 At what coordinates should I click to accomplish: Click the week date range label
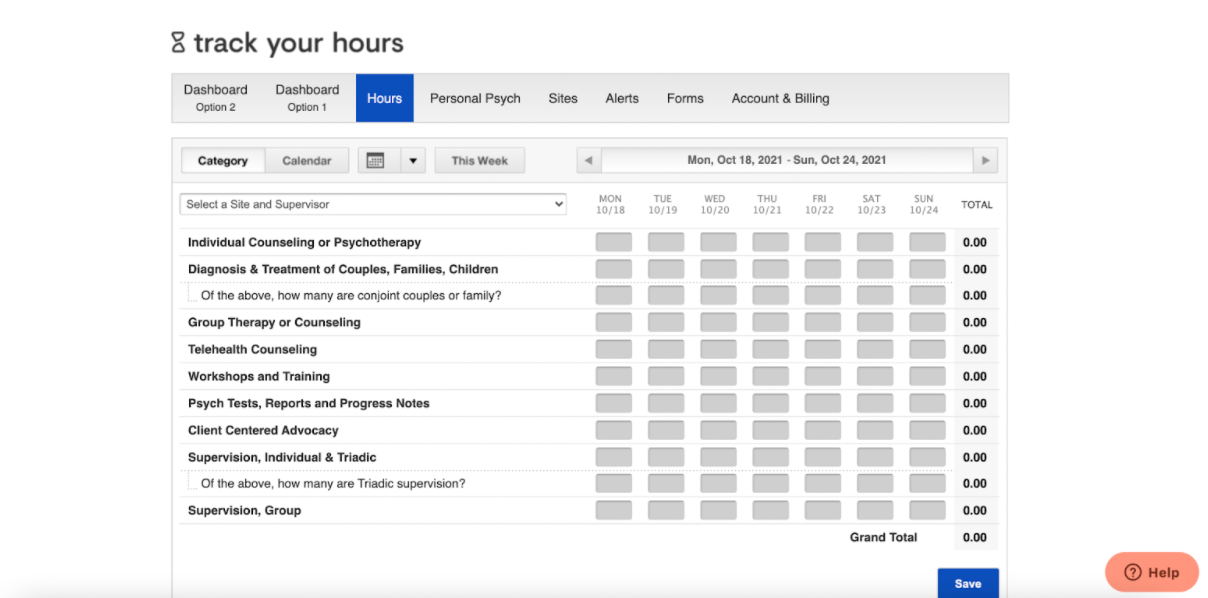click(x=787, y=160)
